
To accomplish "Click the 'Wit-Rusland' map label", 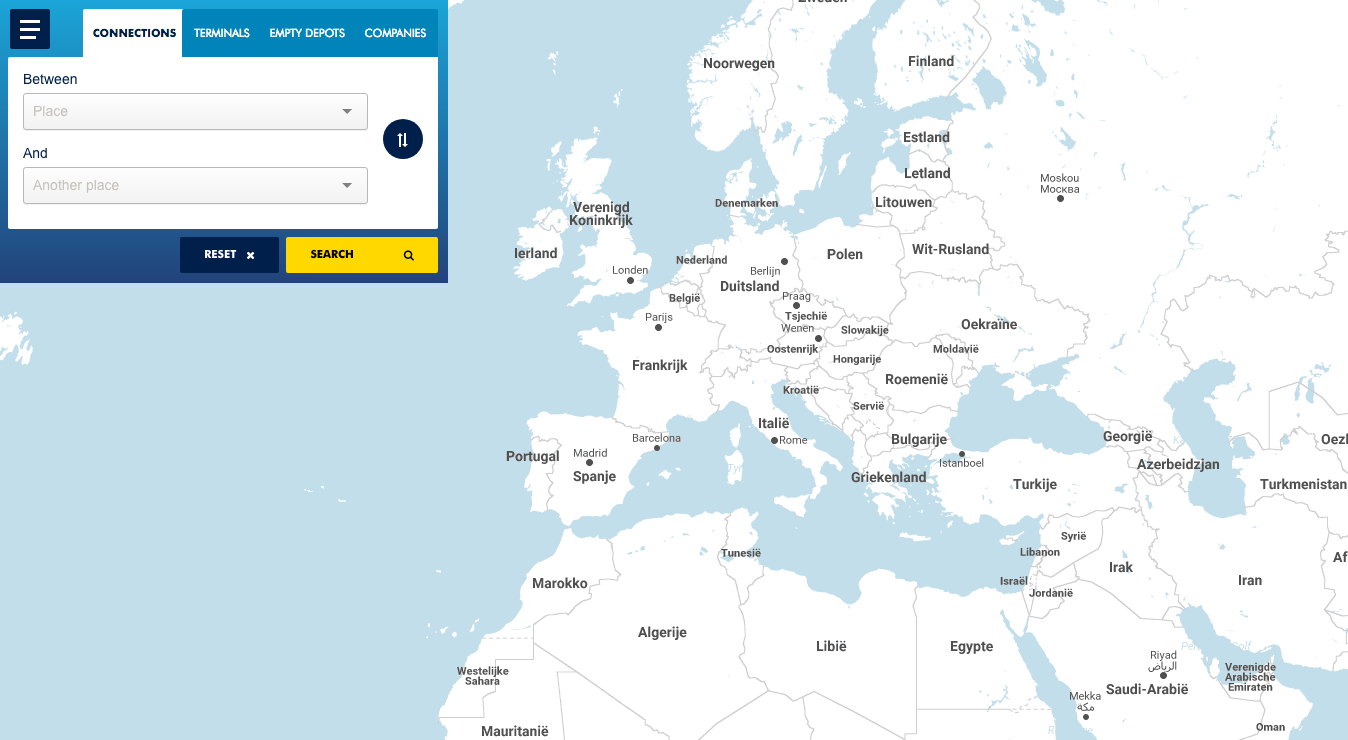I will (950, 250).
